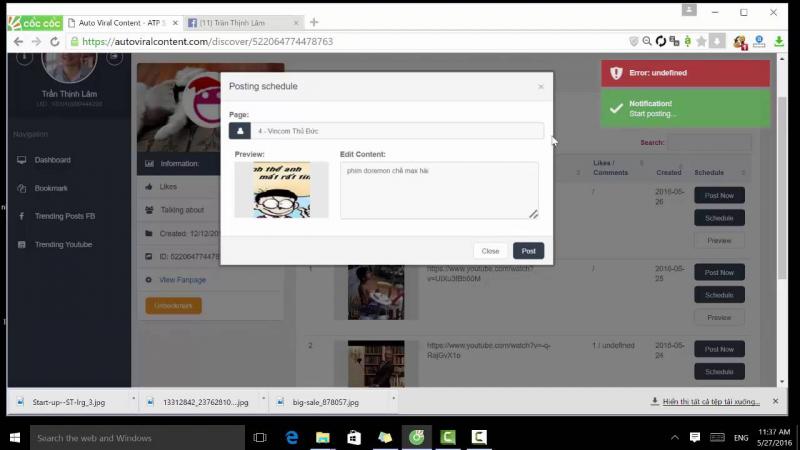This screenshot has height=450, width=800.
Task: Close the downloads bar with X
Action: tap(776, 402)
